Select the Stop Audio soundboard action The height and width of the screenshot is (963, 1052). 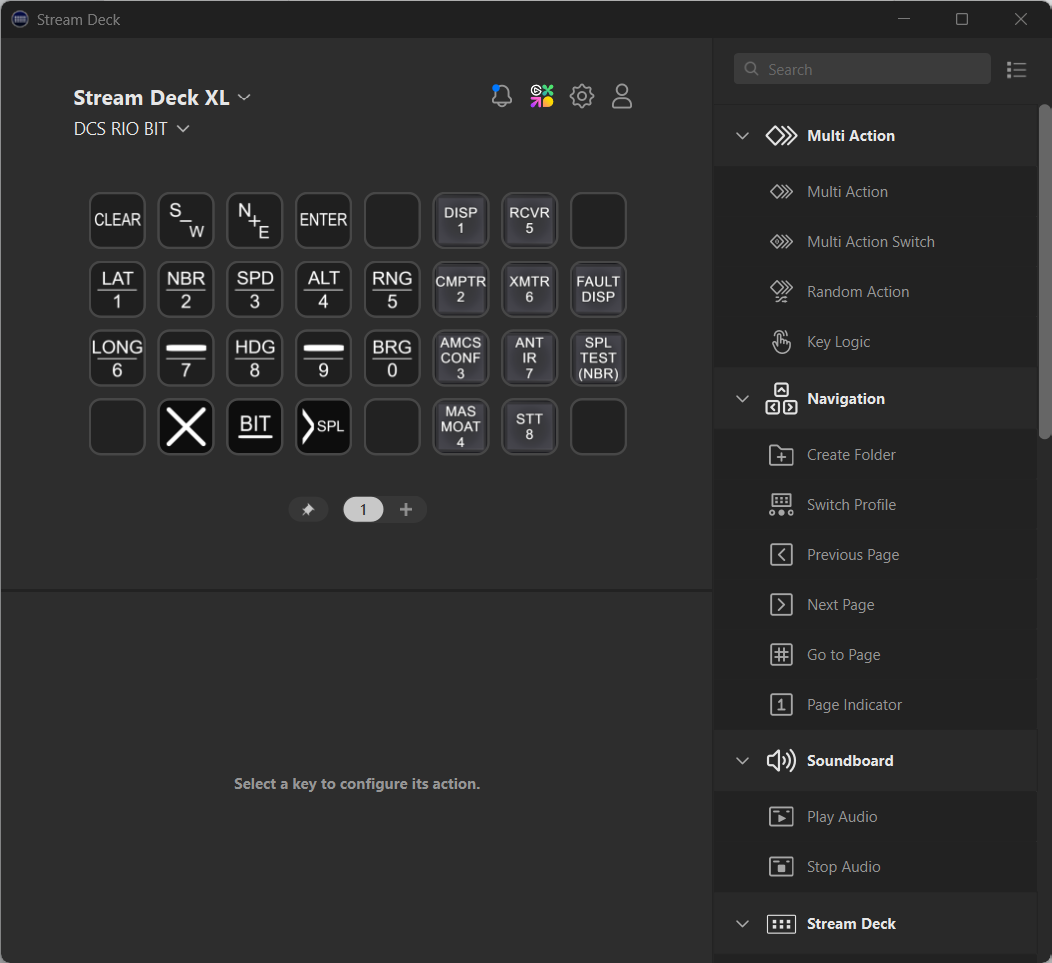point(841,866)
